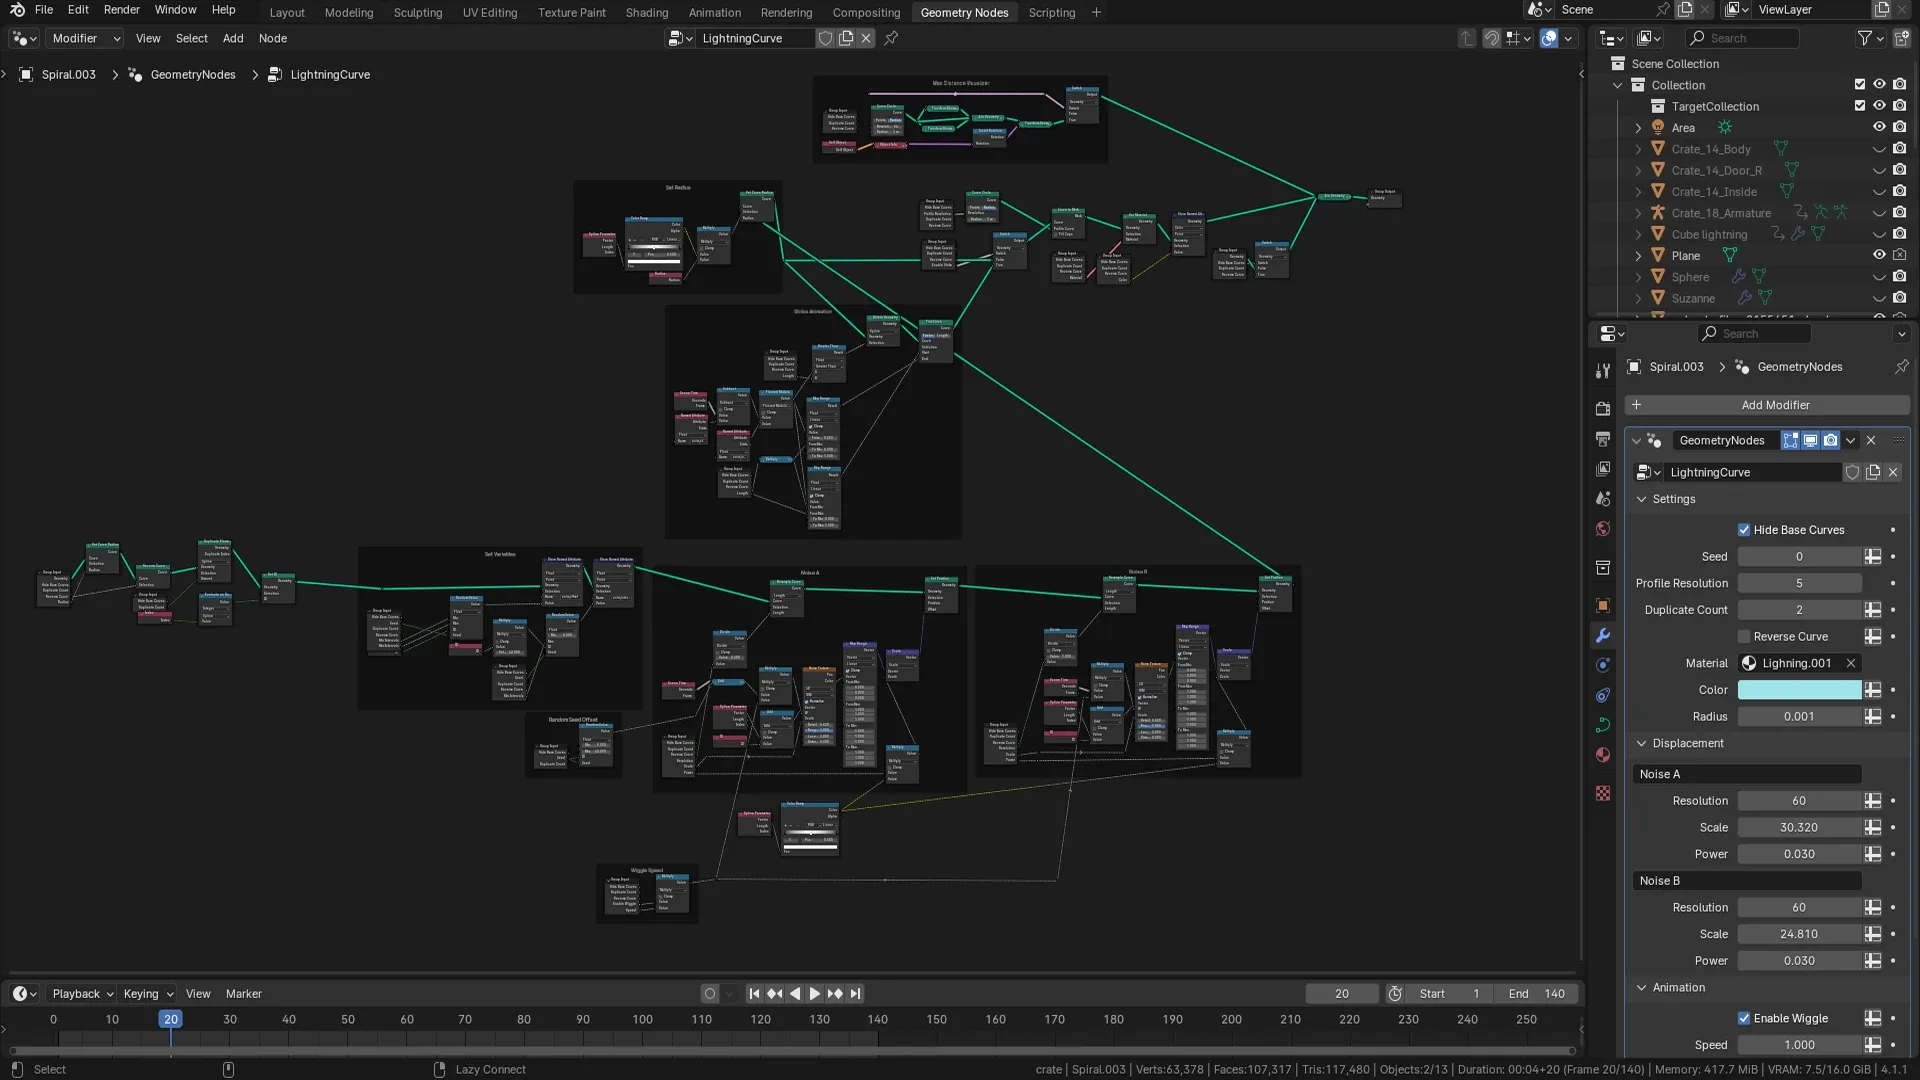Open the Physics Properties tab
The width and height of the screenshot is (1920, 1080).
click(1603, 696)
